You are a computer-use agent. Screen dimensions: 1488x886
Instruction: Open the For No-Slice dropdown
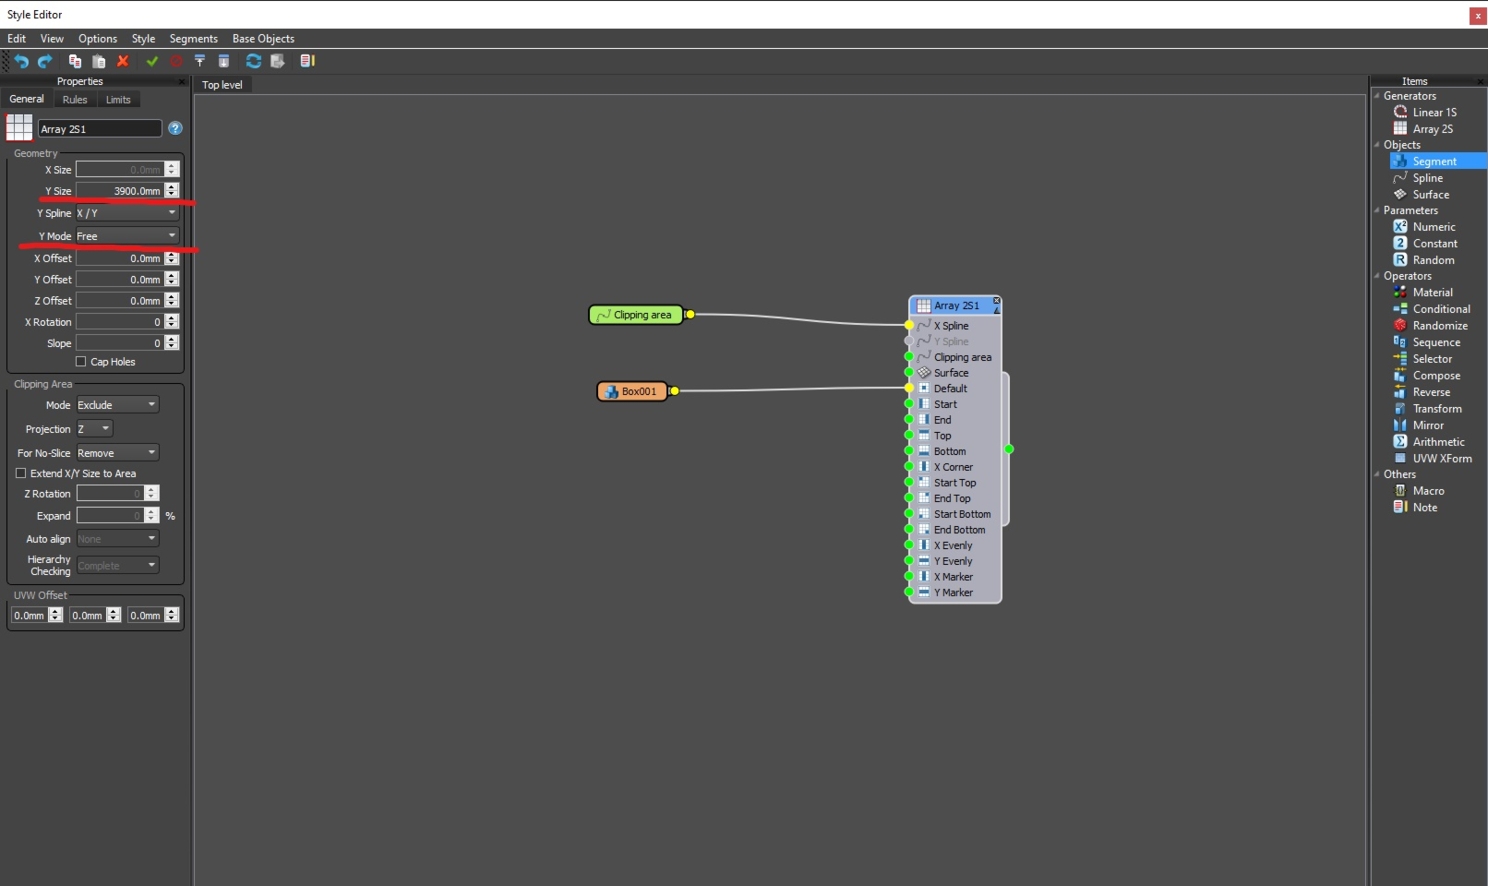click(117, 453)
